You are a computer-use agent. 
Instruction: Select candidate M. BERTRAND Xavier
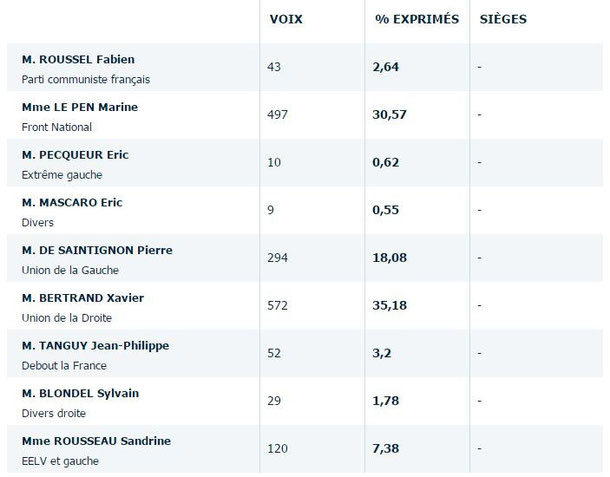[x=83, y=298]
